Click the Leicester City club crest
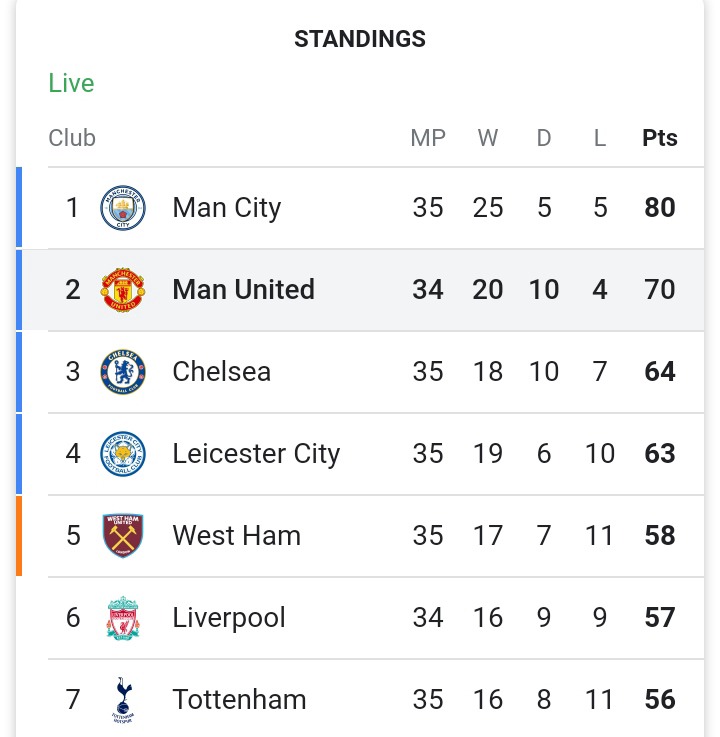Image resolution: width=720 pixels, height=737 pixels. pyautogui.click(x=123, y=454)
